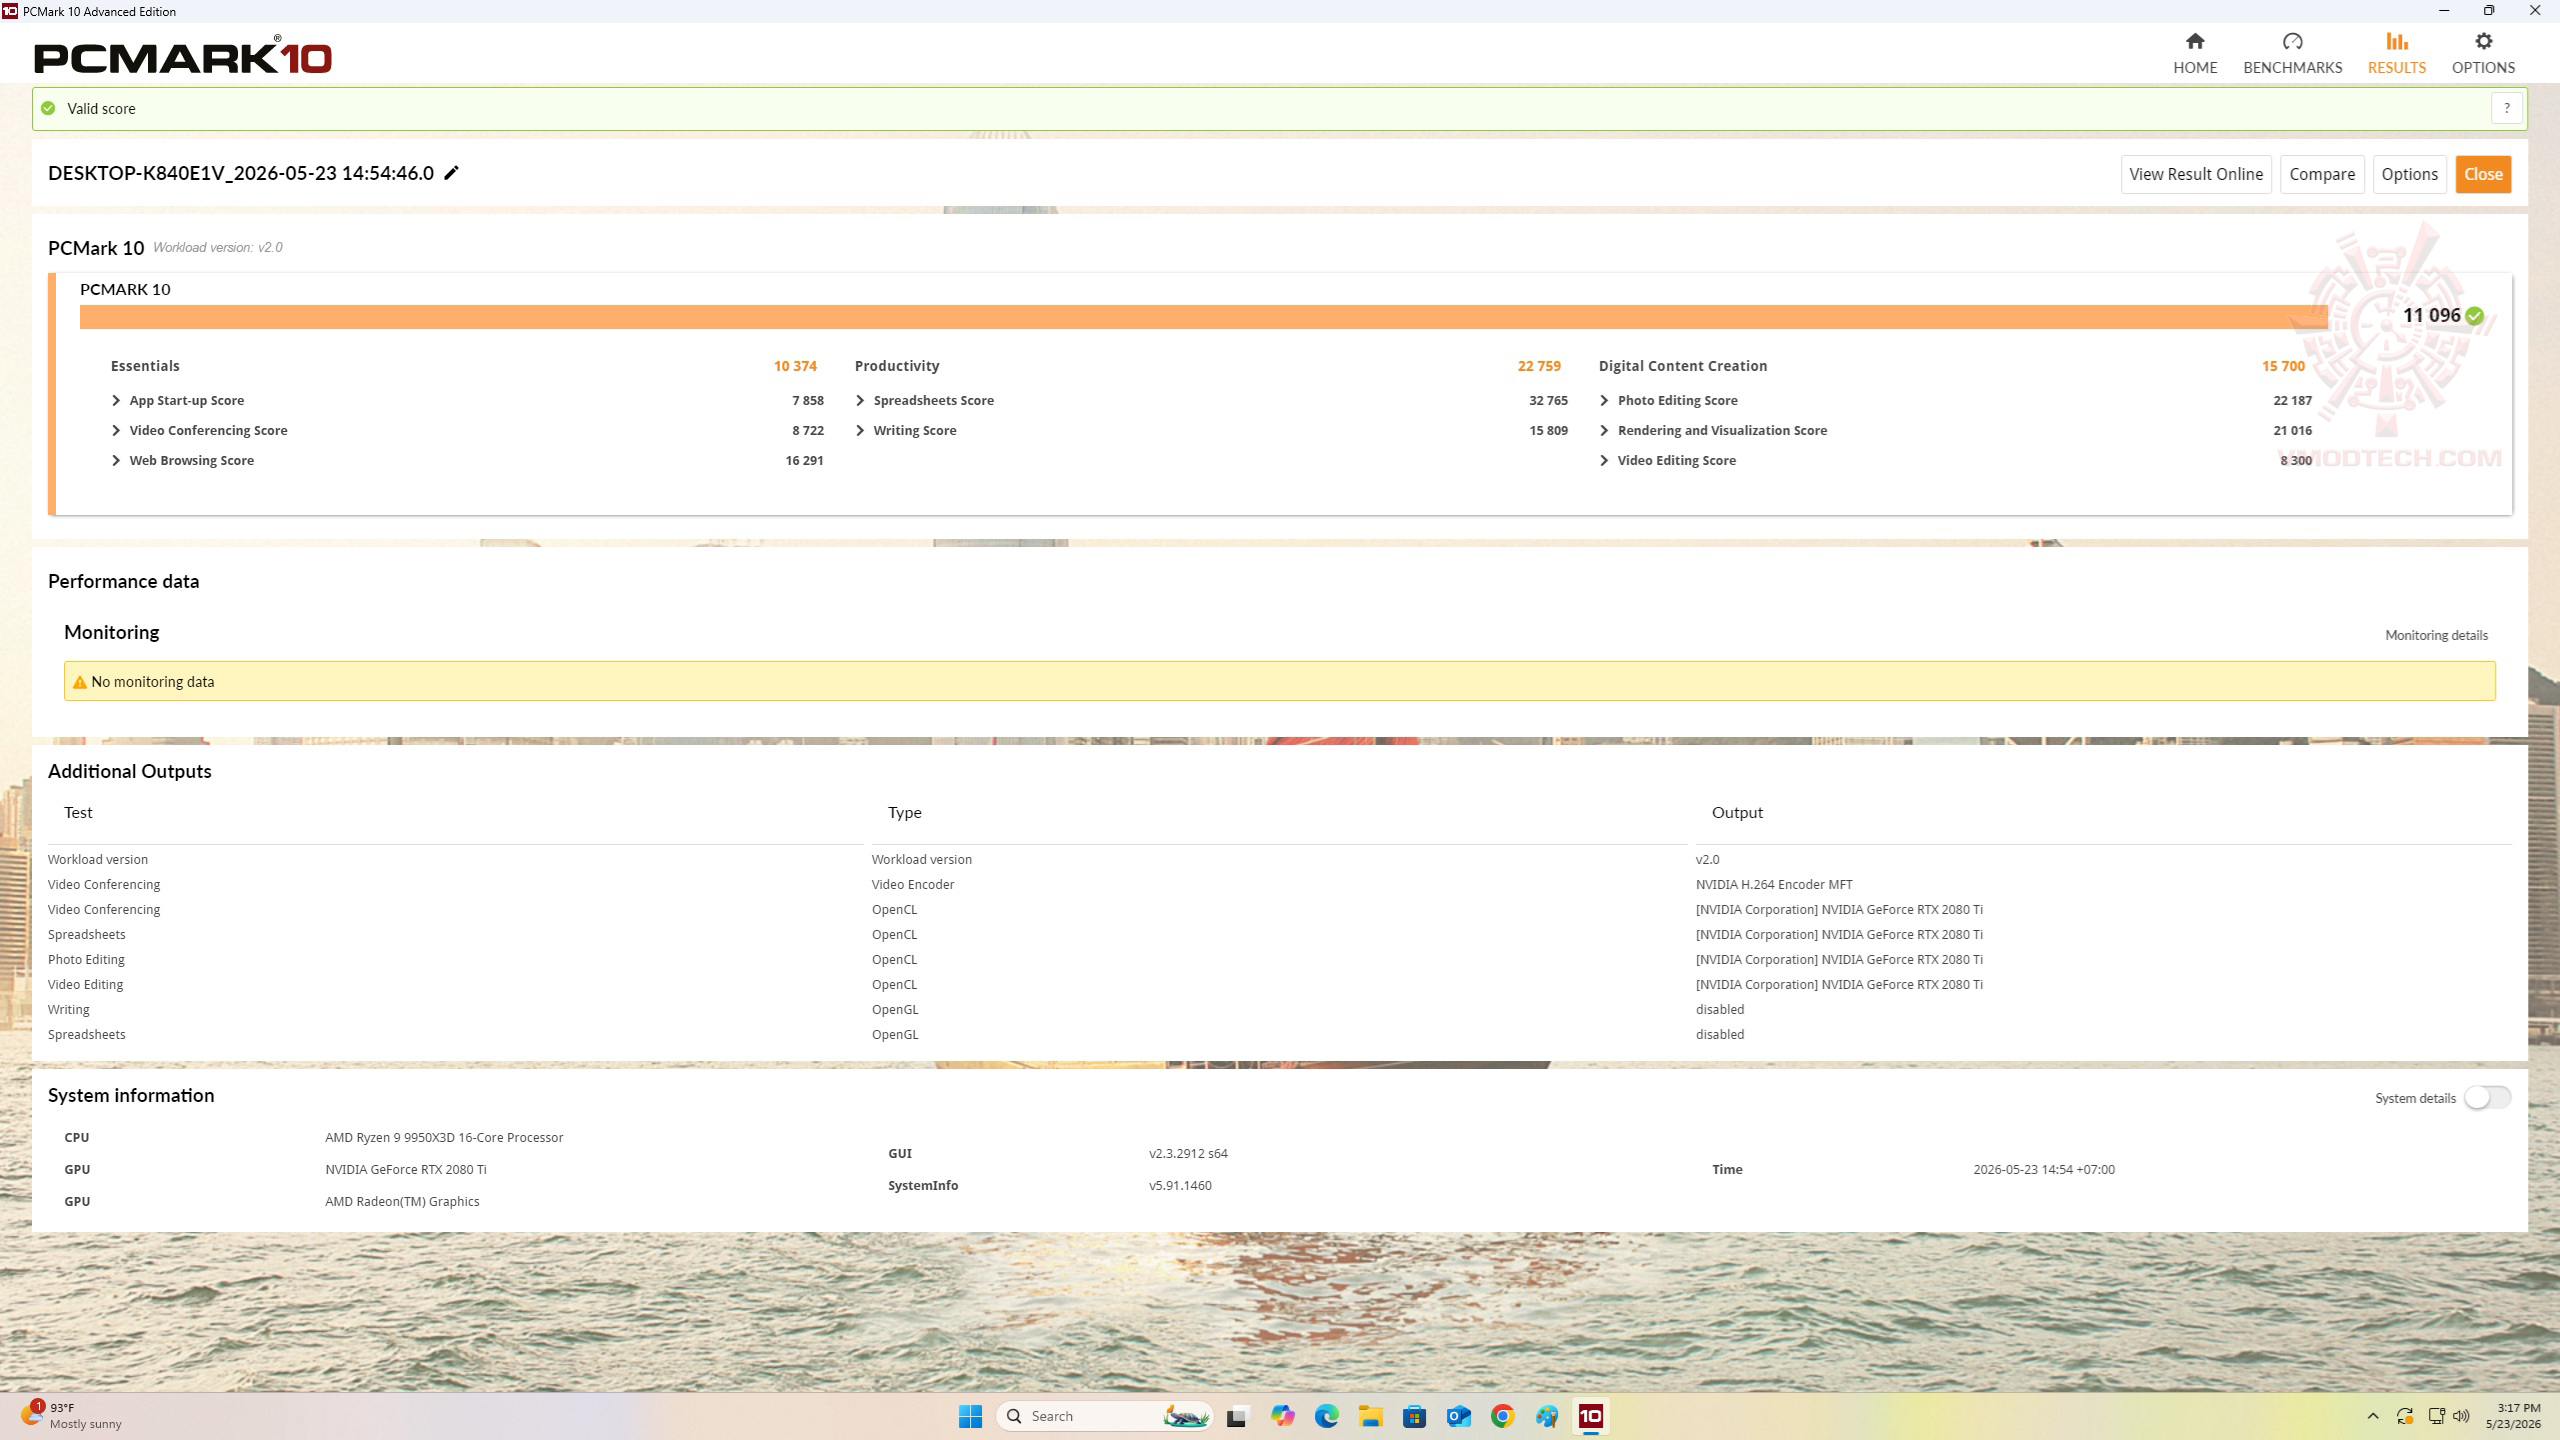The image size is (2560, 1440).
Task: Click the Essentials score 10 374
Action: [x=795, y=366]
